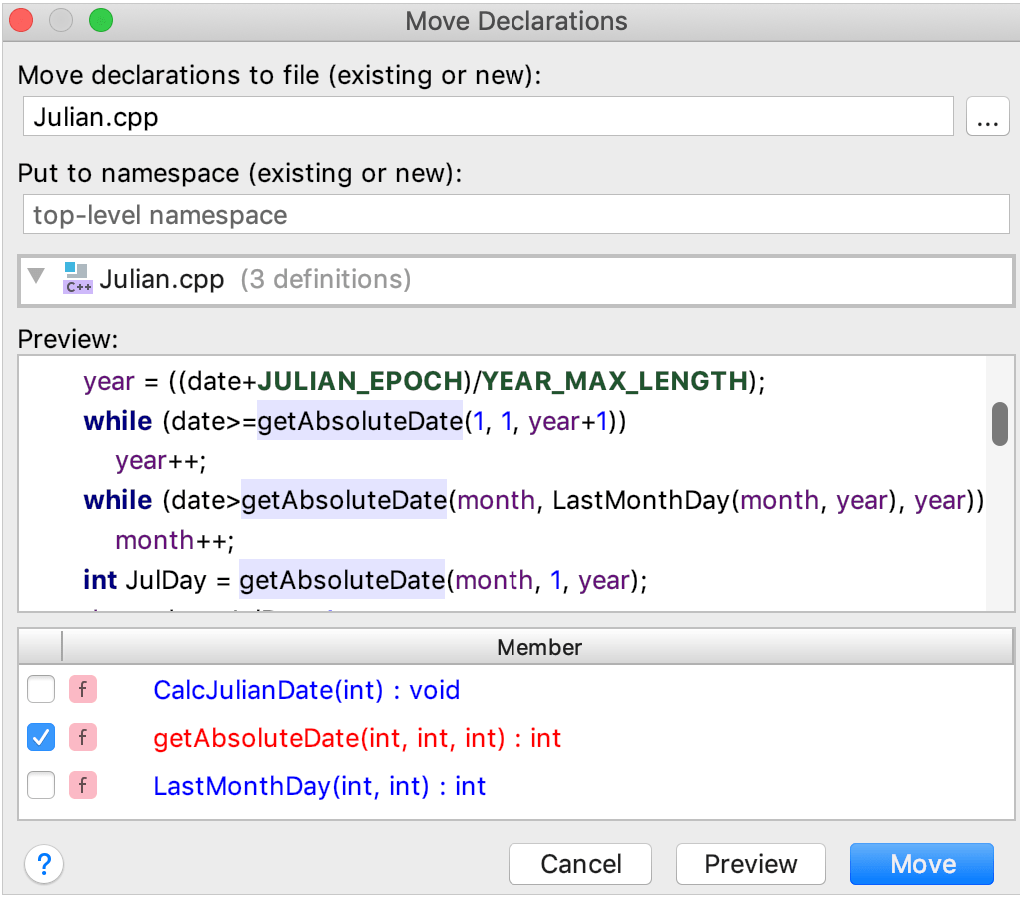The width and height of the screenshot is (1020, 900).
Task: Select the CalcJulianDate row in the member list
Action: (306, 690)
